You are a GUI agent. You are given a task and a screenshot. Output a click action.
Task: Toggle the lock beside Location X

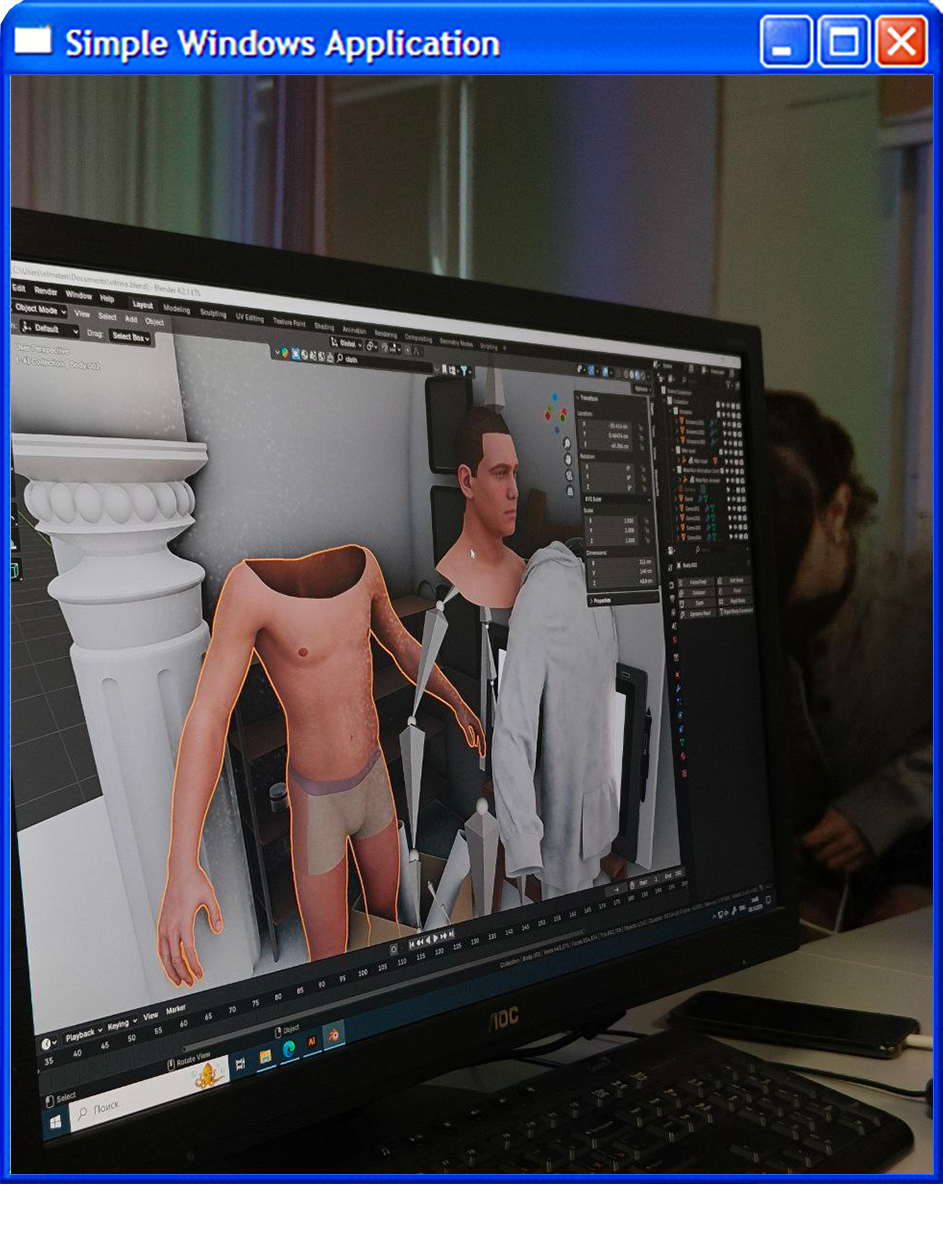[x=641, y=428]
